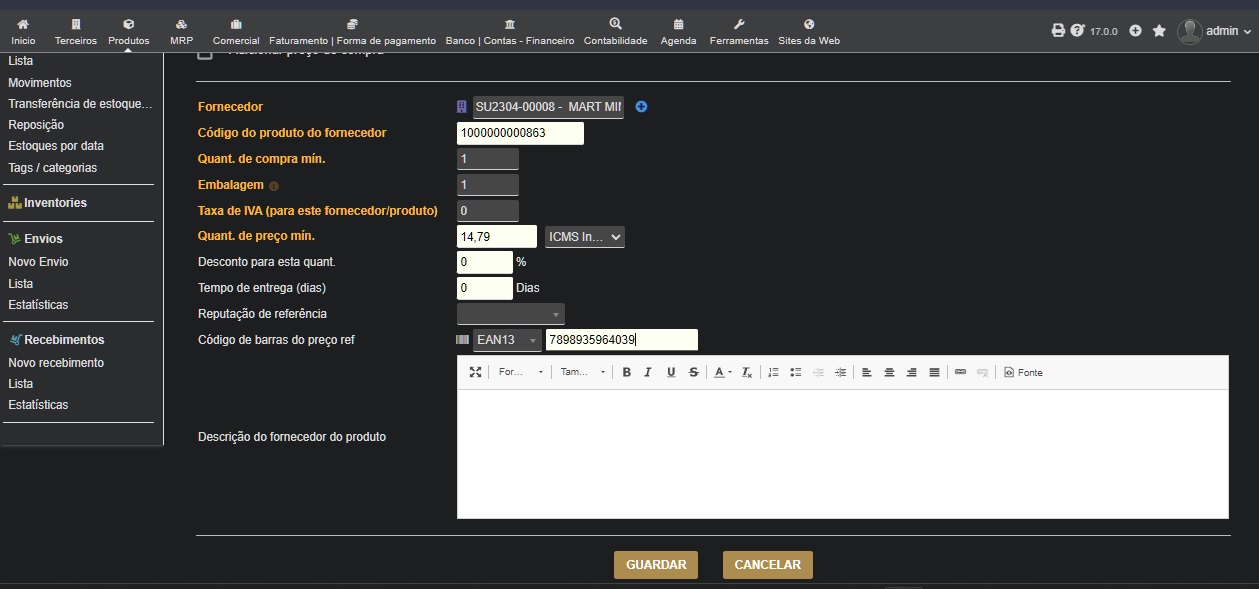Open the text color picker
This screenshot has width=1259, height=589.
click(722, 372)
